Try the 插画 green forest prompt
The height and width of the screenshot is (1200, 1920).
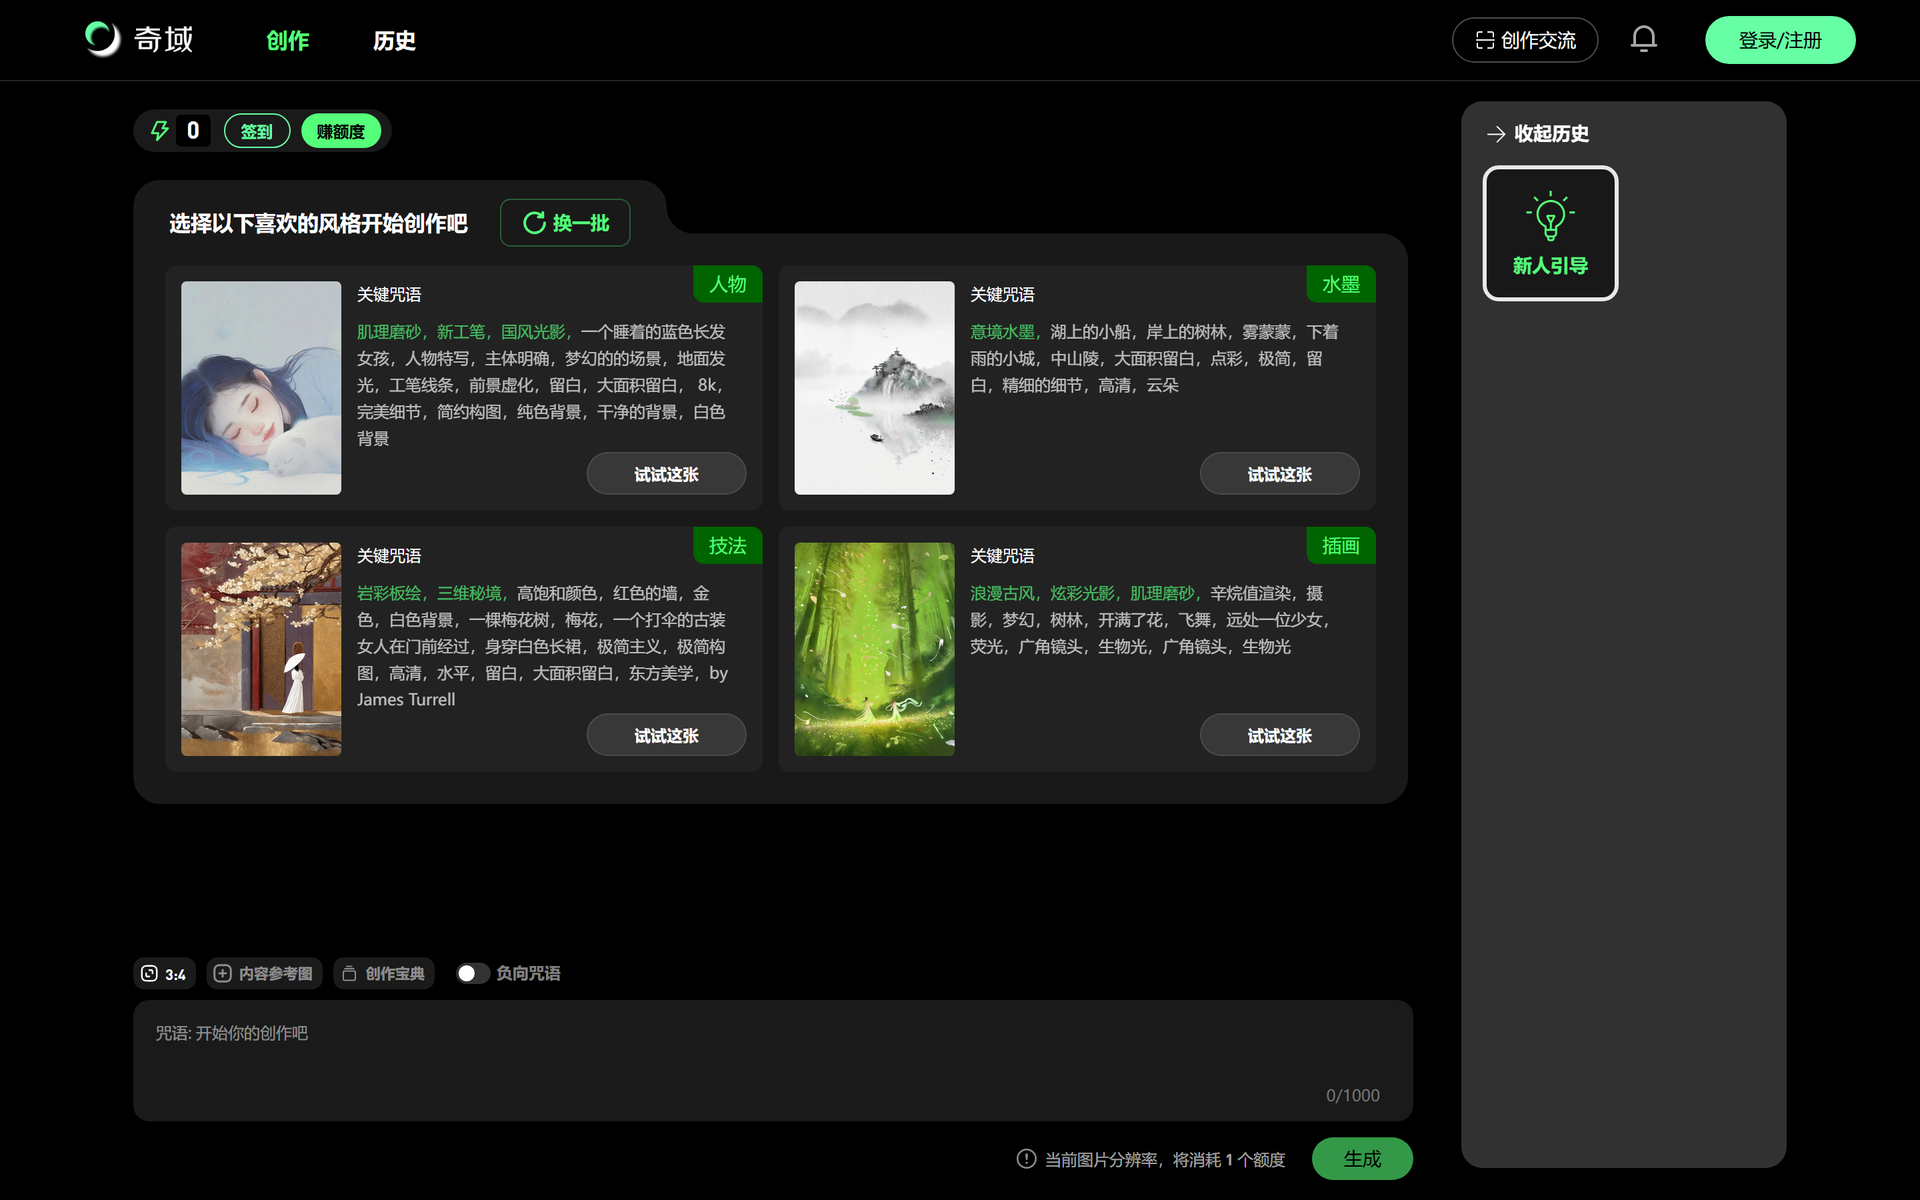click(1279, 735)
